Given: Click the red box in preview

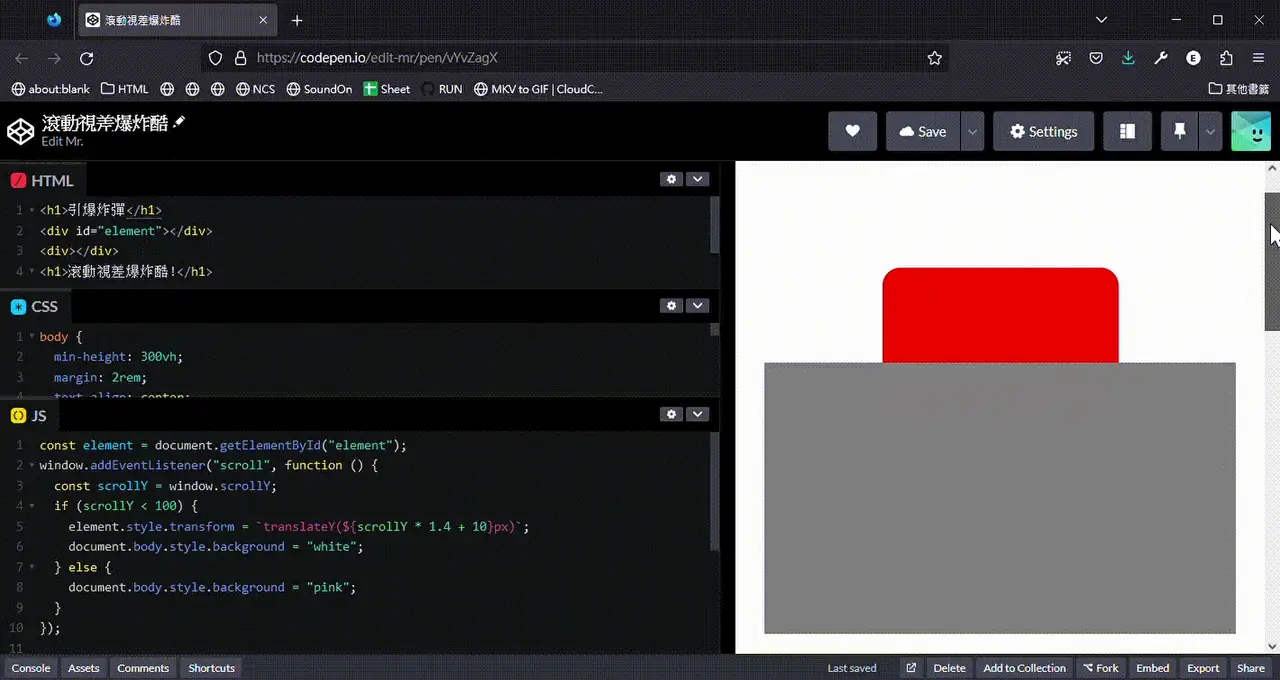Looking at the screenshot, I should pyautogui.click(x=1000, y=315).
